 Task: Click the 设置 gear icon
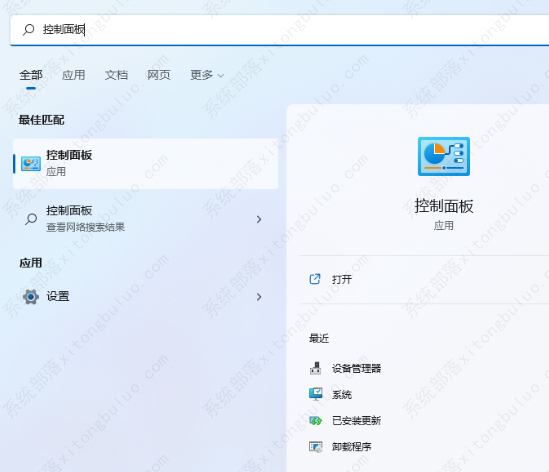31,297
